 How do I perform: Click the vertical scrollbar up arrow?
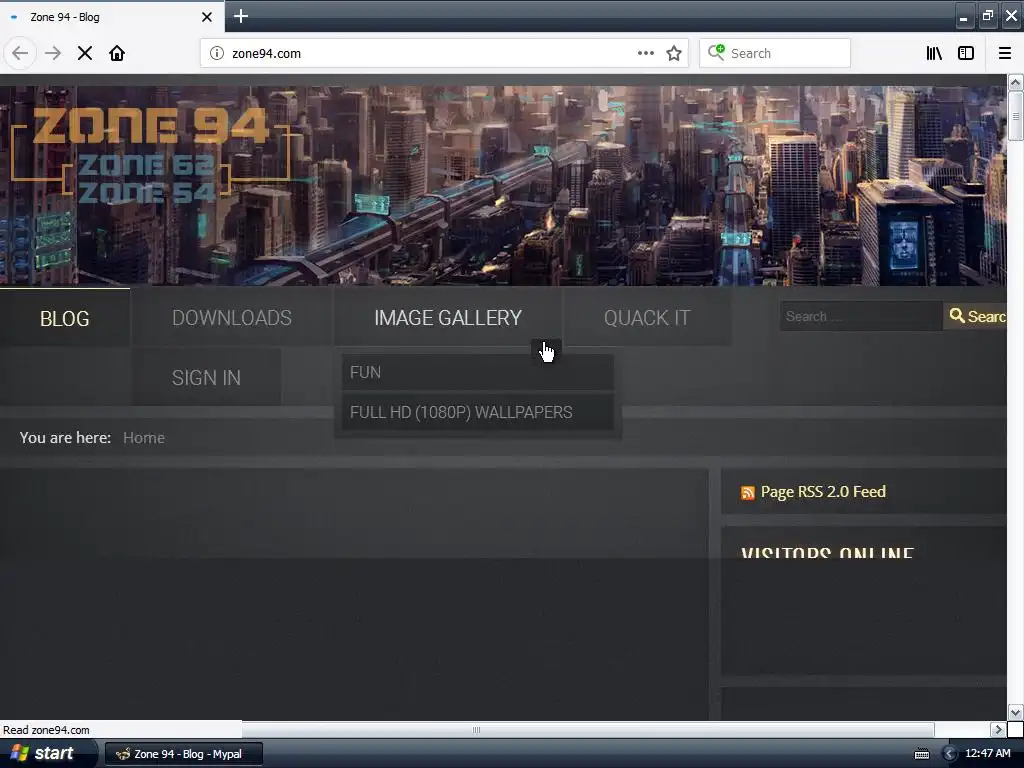coord(1015,82)
